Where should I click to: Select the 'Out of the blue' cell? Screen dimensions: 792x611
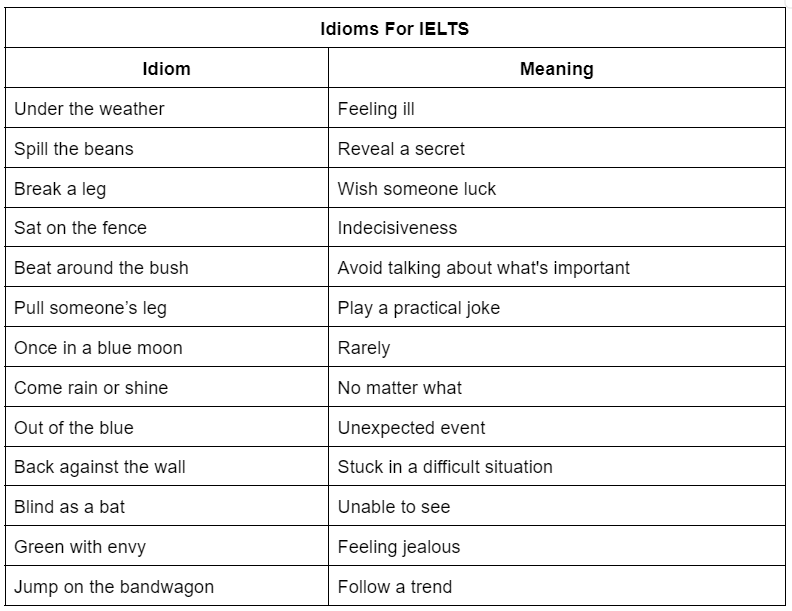[x=74, y=428]
